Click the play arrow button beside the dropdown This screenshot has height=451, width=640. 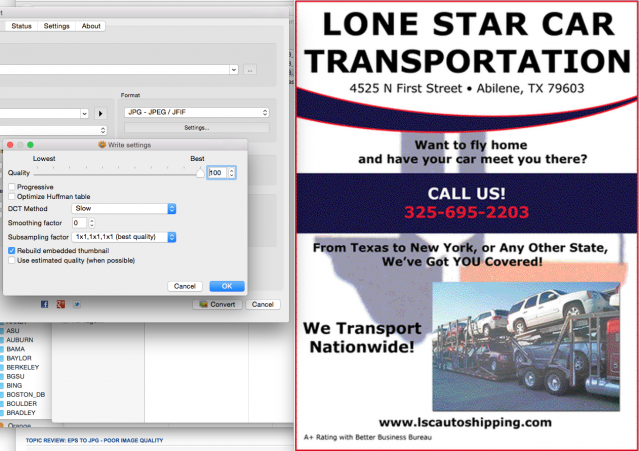(x=101, y=113)
